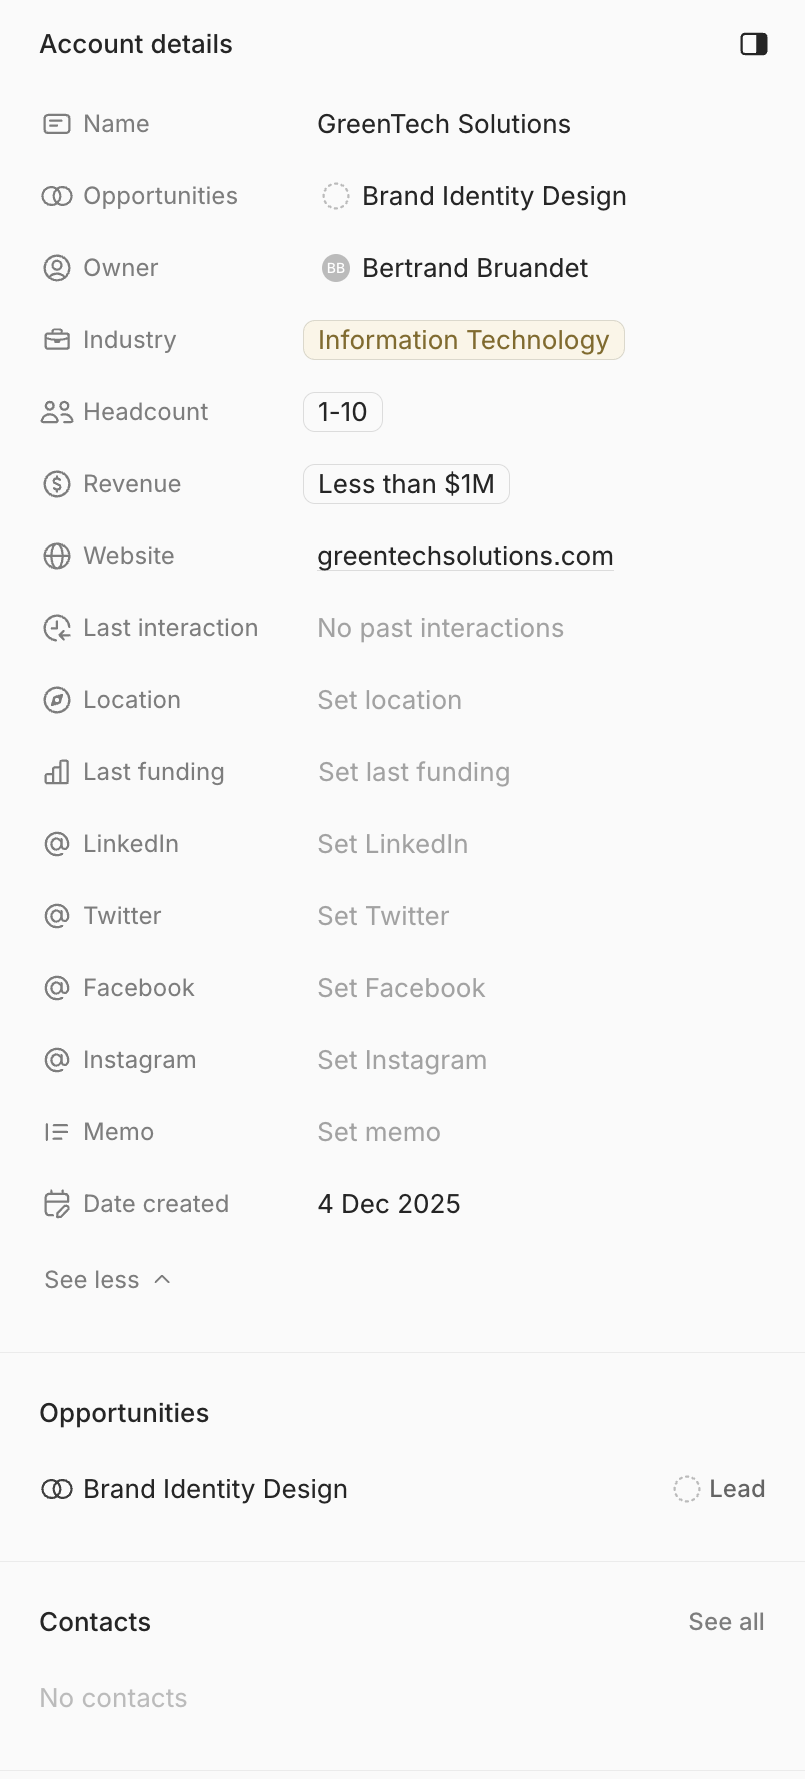Screen dimensions: 805x1779
Task: Open Brand Identity Design in Opportunities list
Action: coord(215,1489)
